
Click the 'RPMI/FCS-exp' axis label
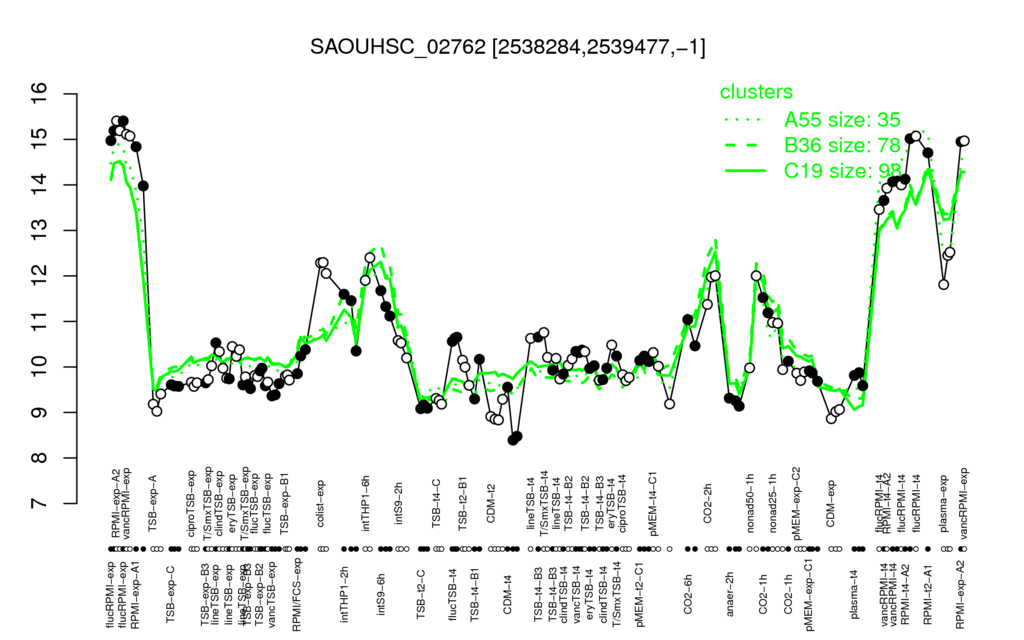pos(296,595)
